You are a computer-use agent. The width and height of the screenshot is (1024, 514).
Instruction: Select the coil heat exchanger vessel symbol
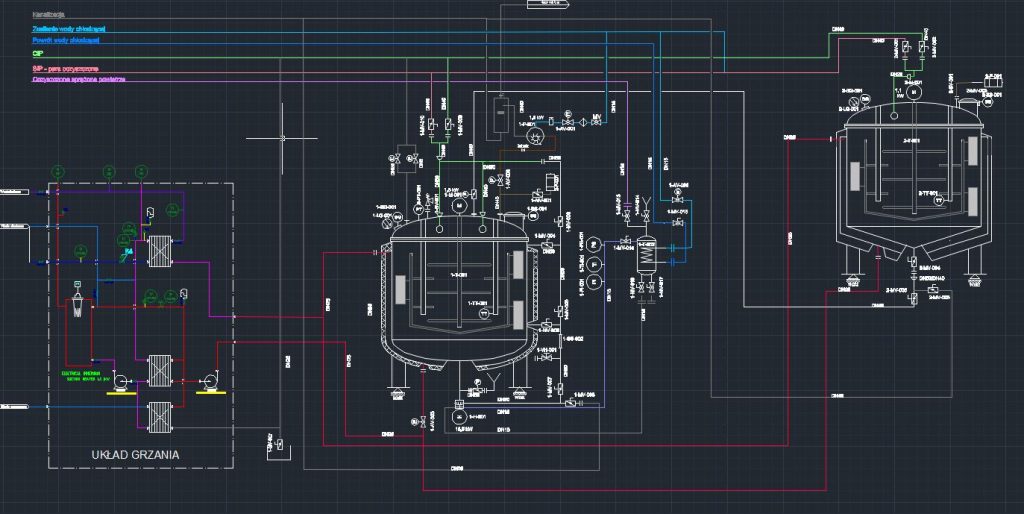646,253
